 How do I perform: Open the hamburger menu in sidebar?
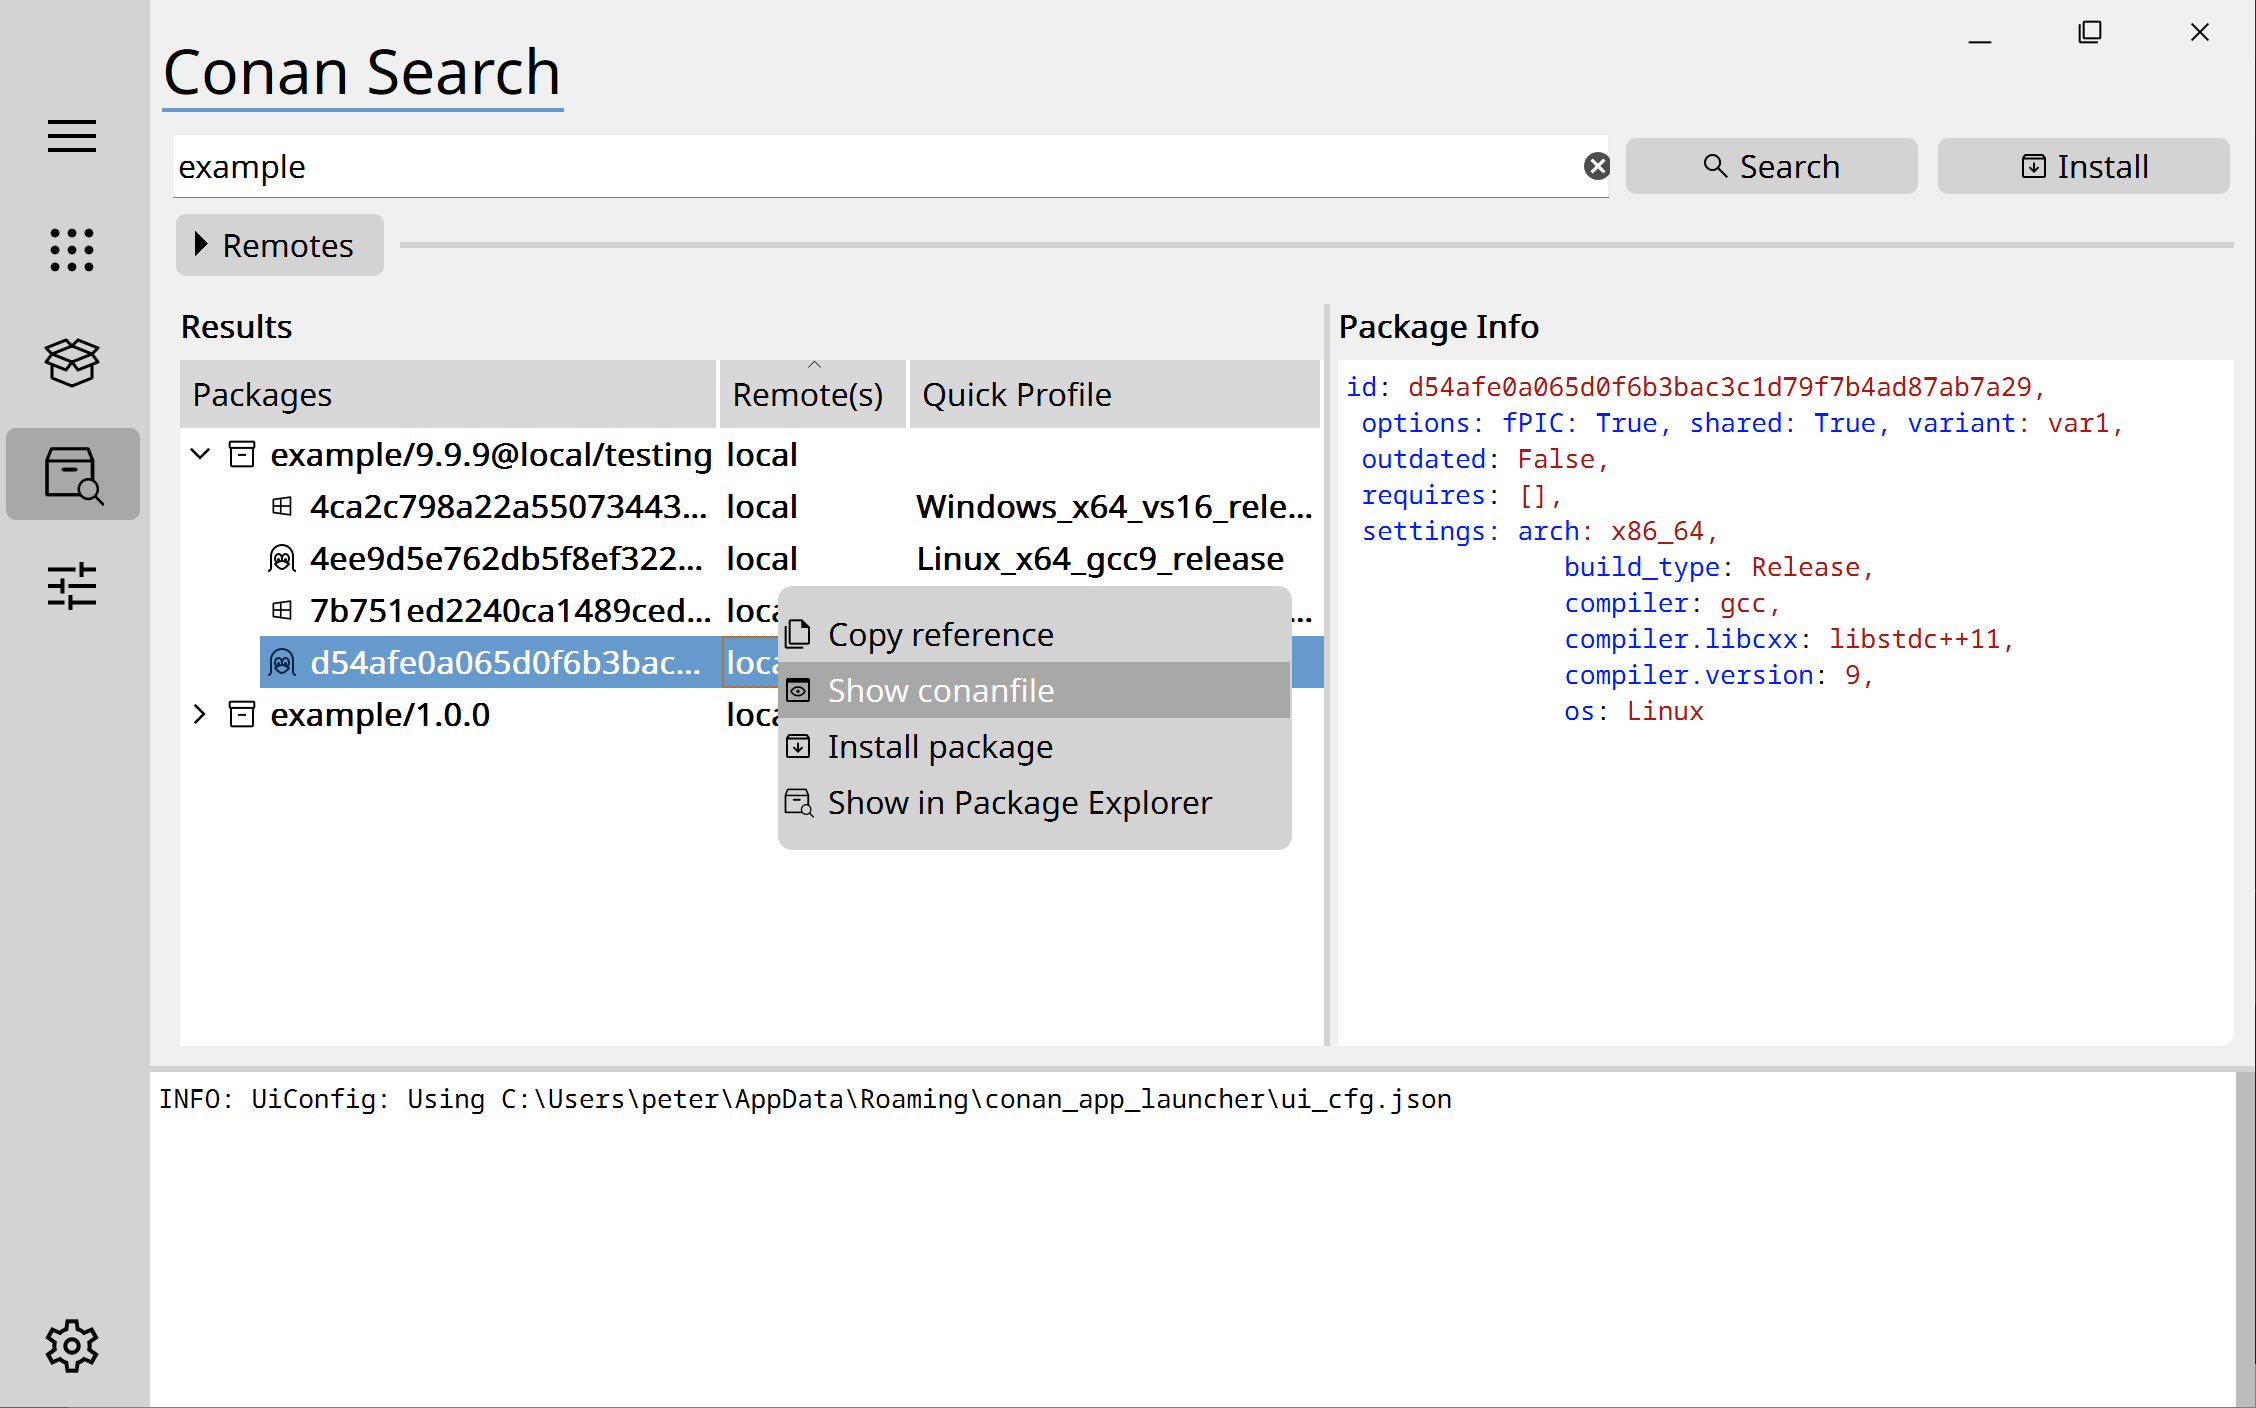72,135
